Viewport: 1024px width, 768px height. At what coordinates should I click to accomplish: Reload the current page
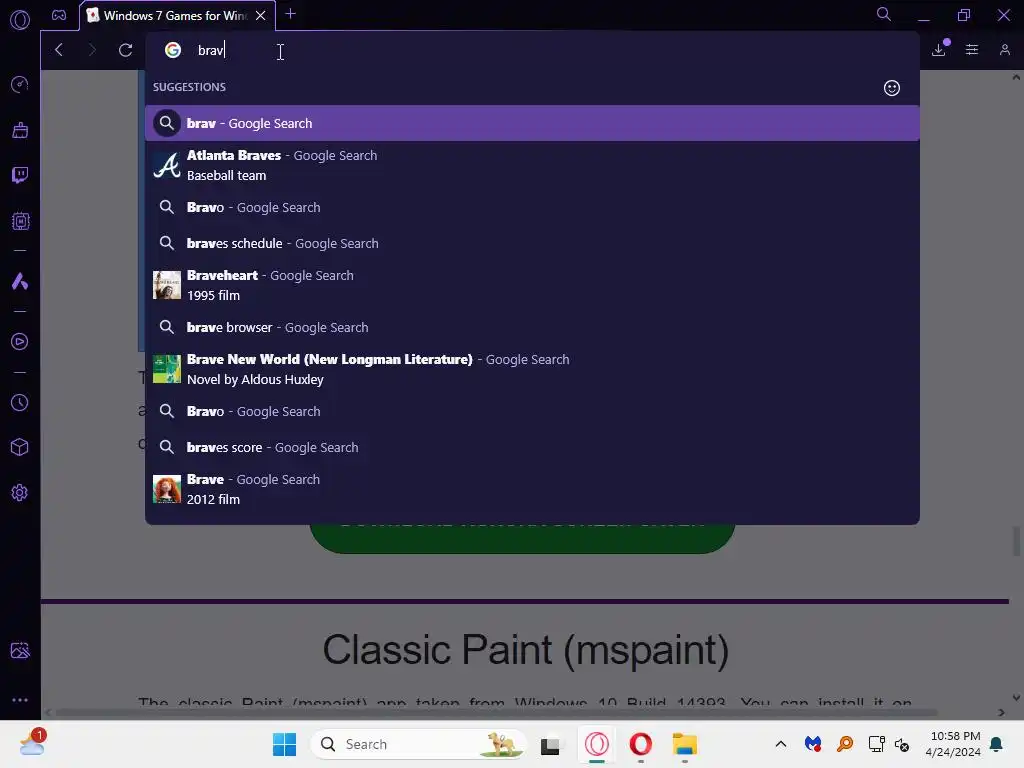(125, 50)
